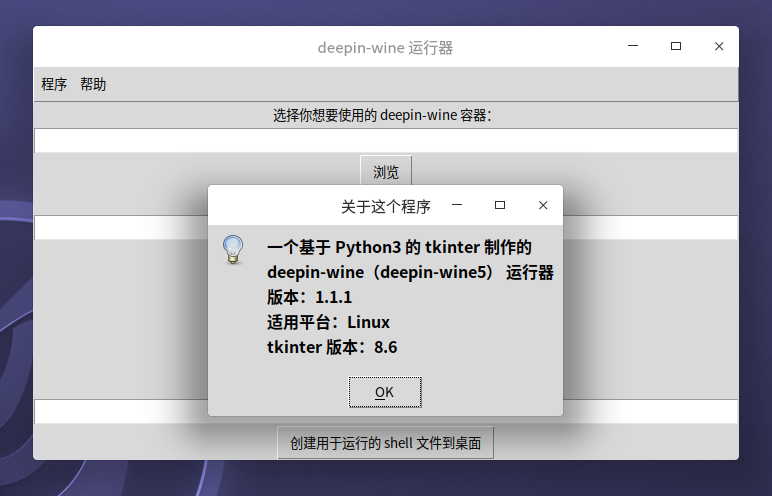Minimize the deepin-wine 运行器 main window
The image size is (772, 496).
coord(633,46)
